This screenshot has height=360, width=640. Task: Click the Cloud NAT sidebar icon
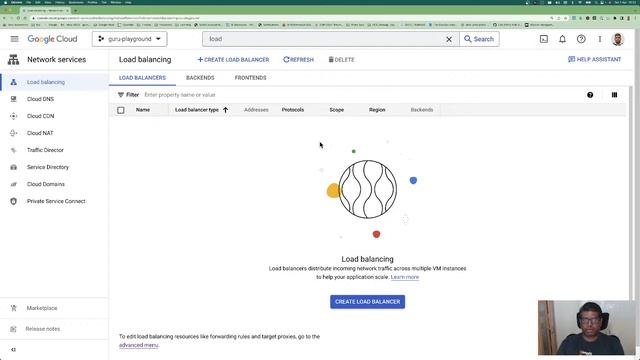tap(13, 133)
